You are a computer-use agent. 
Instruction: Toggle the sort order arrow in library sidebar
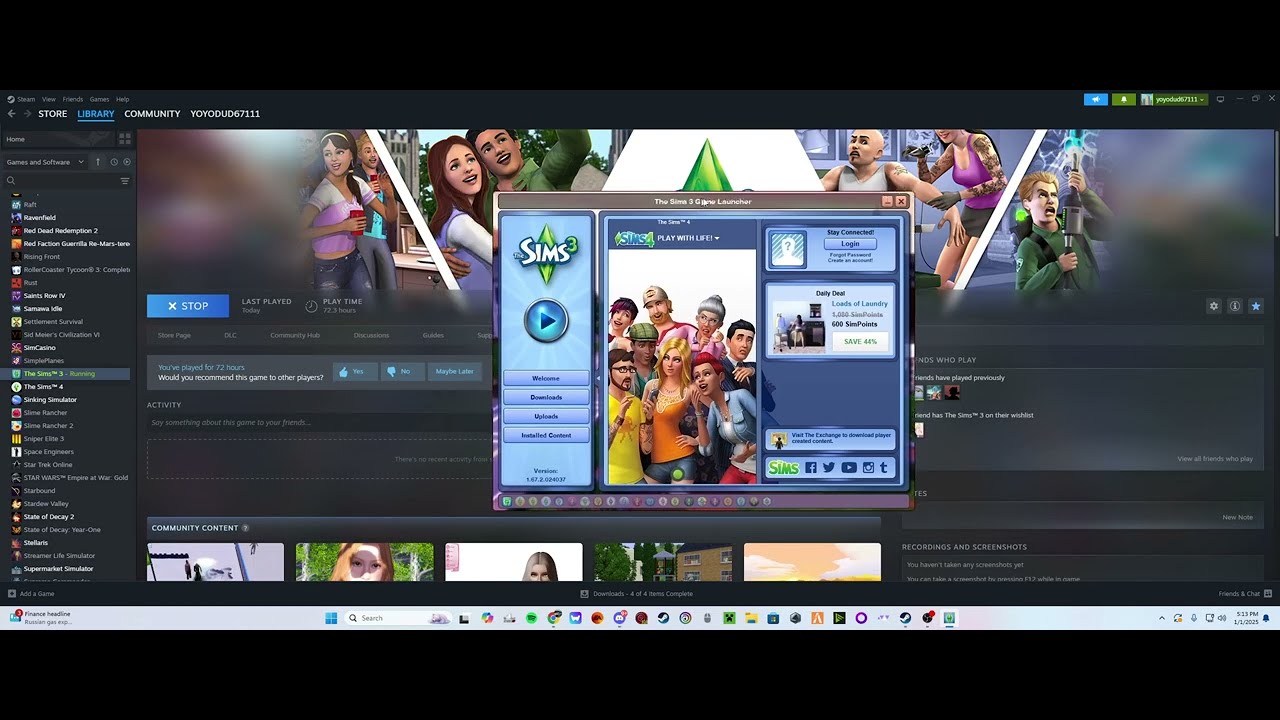(x=98, y=162)
